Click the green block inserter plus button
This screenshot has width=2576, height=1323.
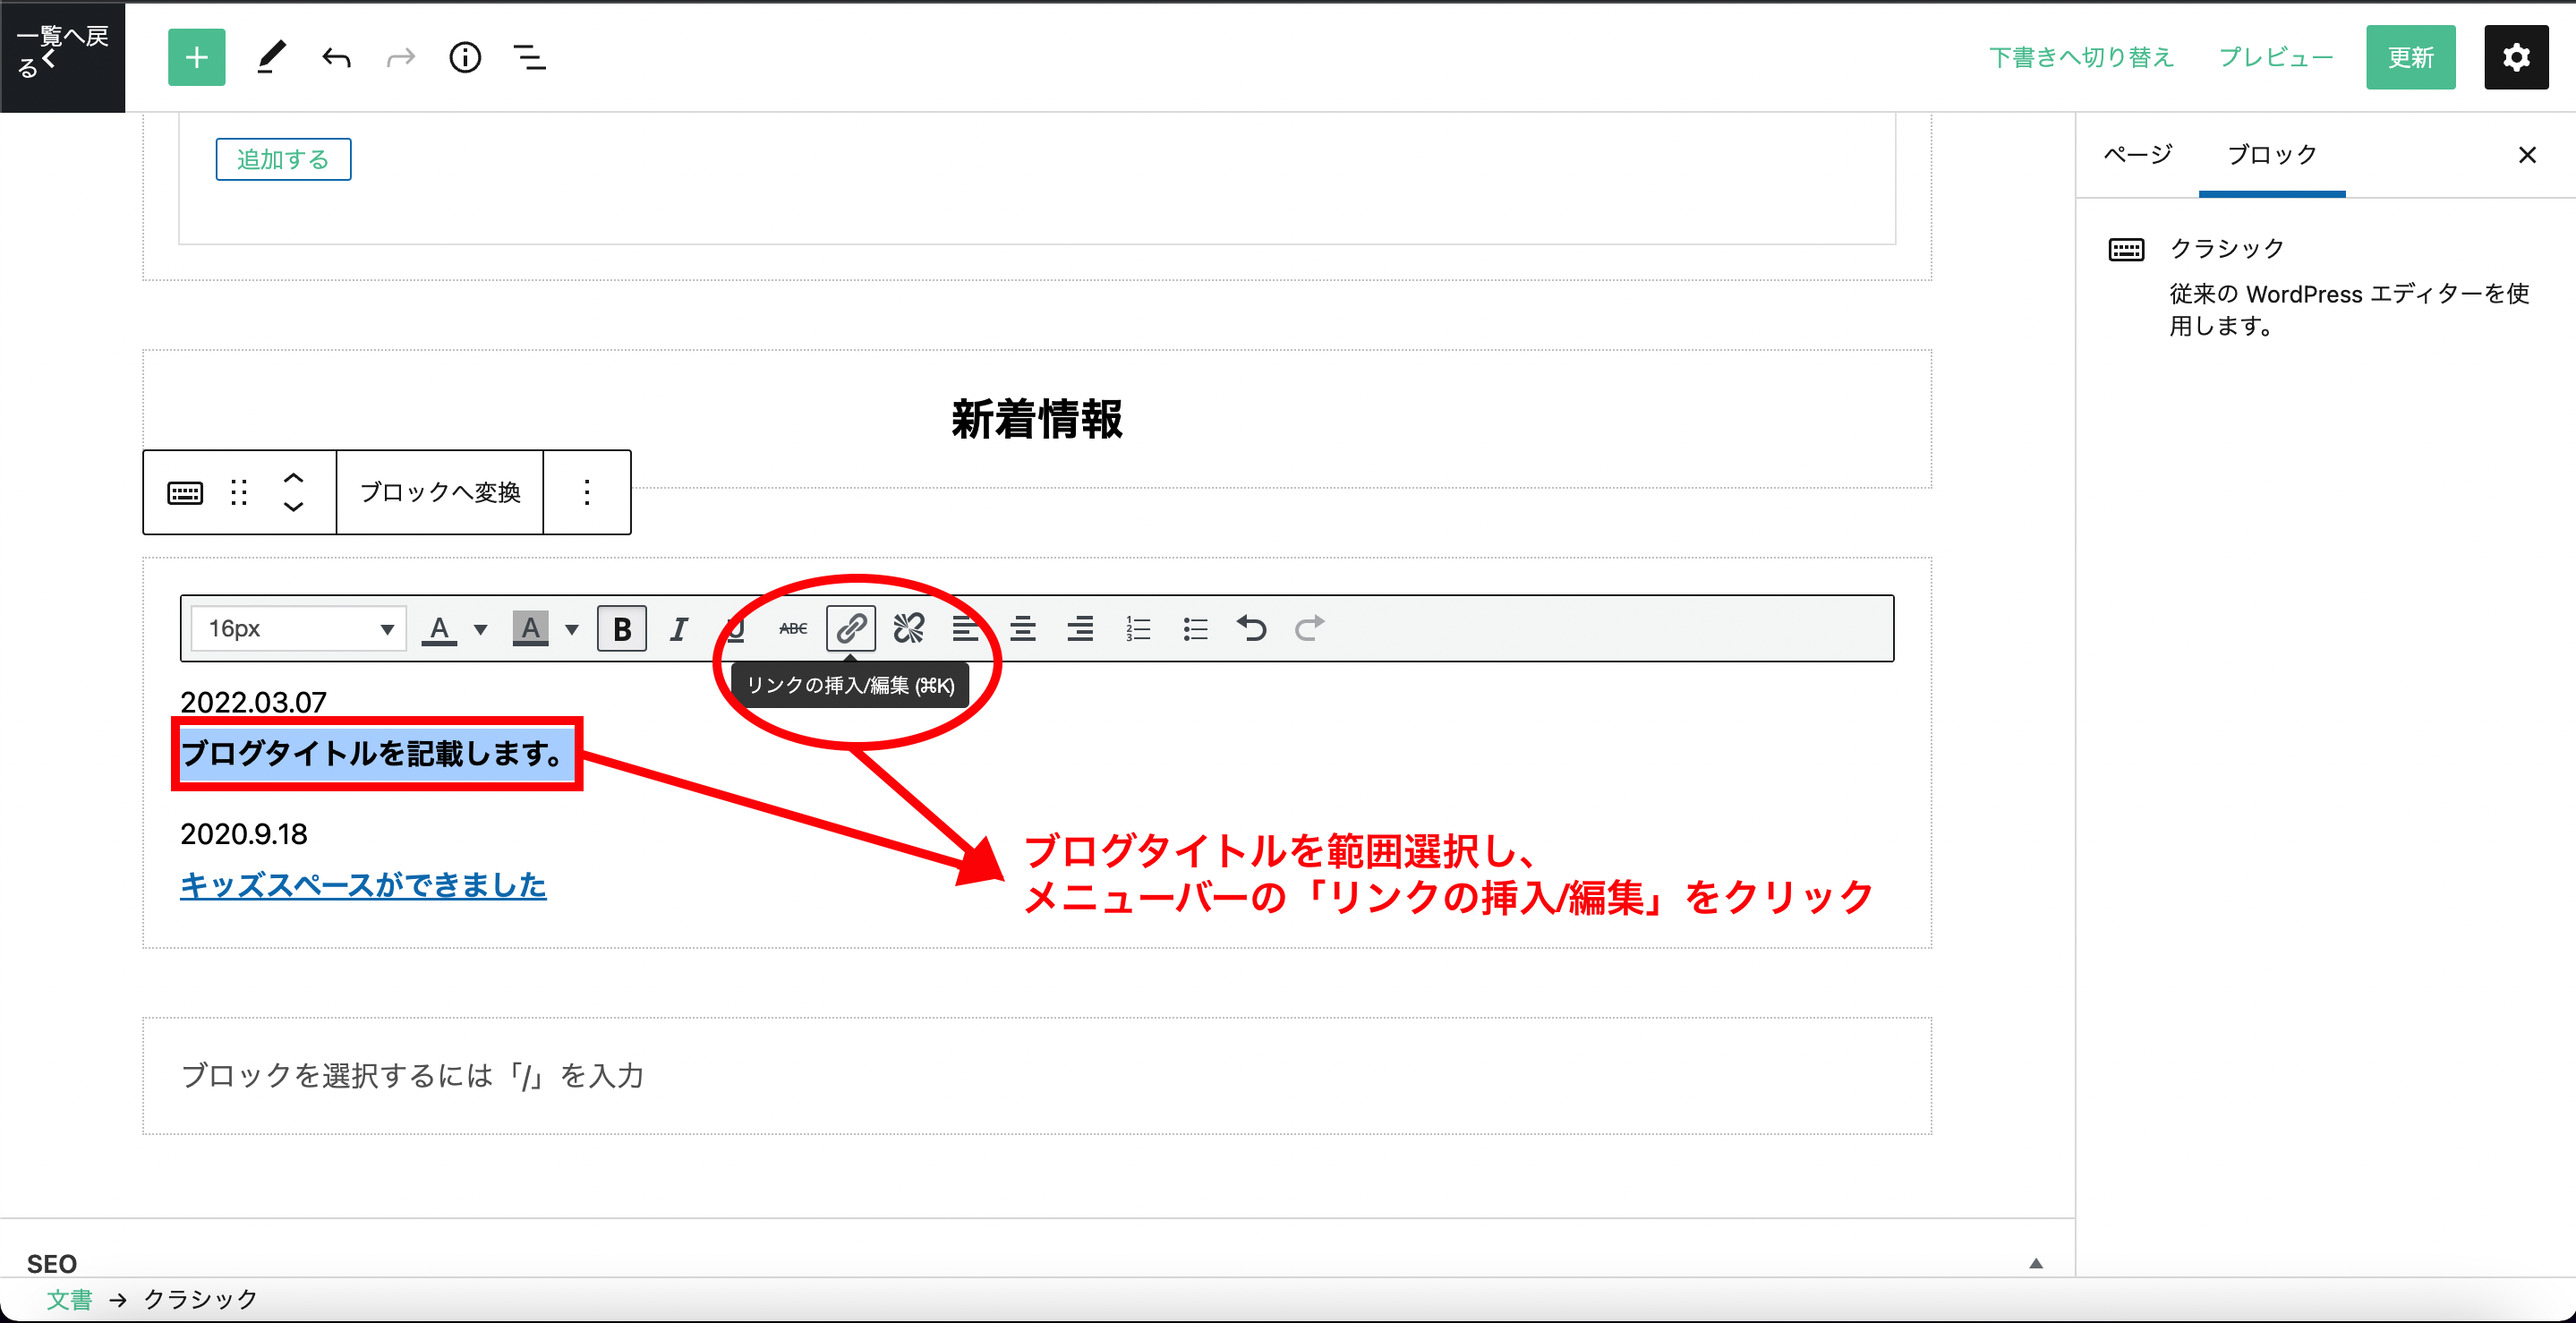point(196,58)
